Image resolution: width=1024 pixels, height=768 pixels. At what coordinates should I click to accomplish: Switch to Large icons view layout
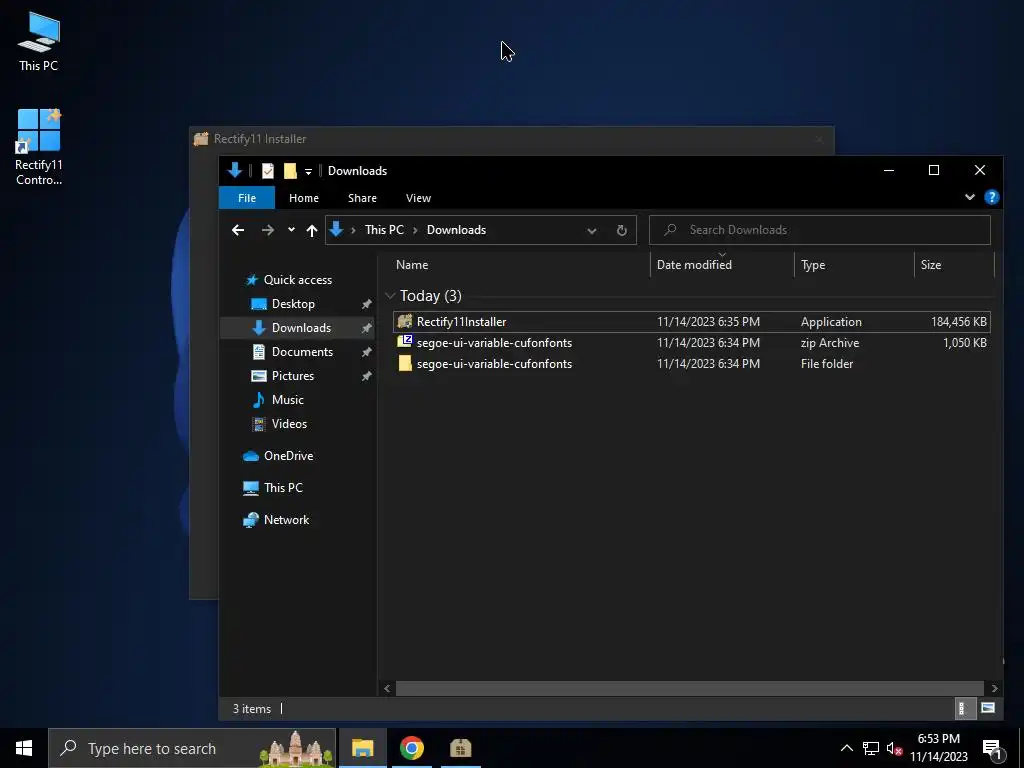(987, 709)
